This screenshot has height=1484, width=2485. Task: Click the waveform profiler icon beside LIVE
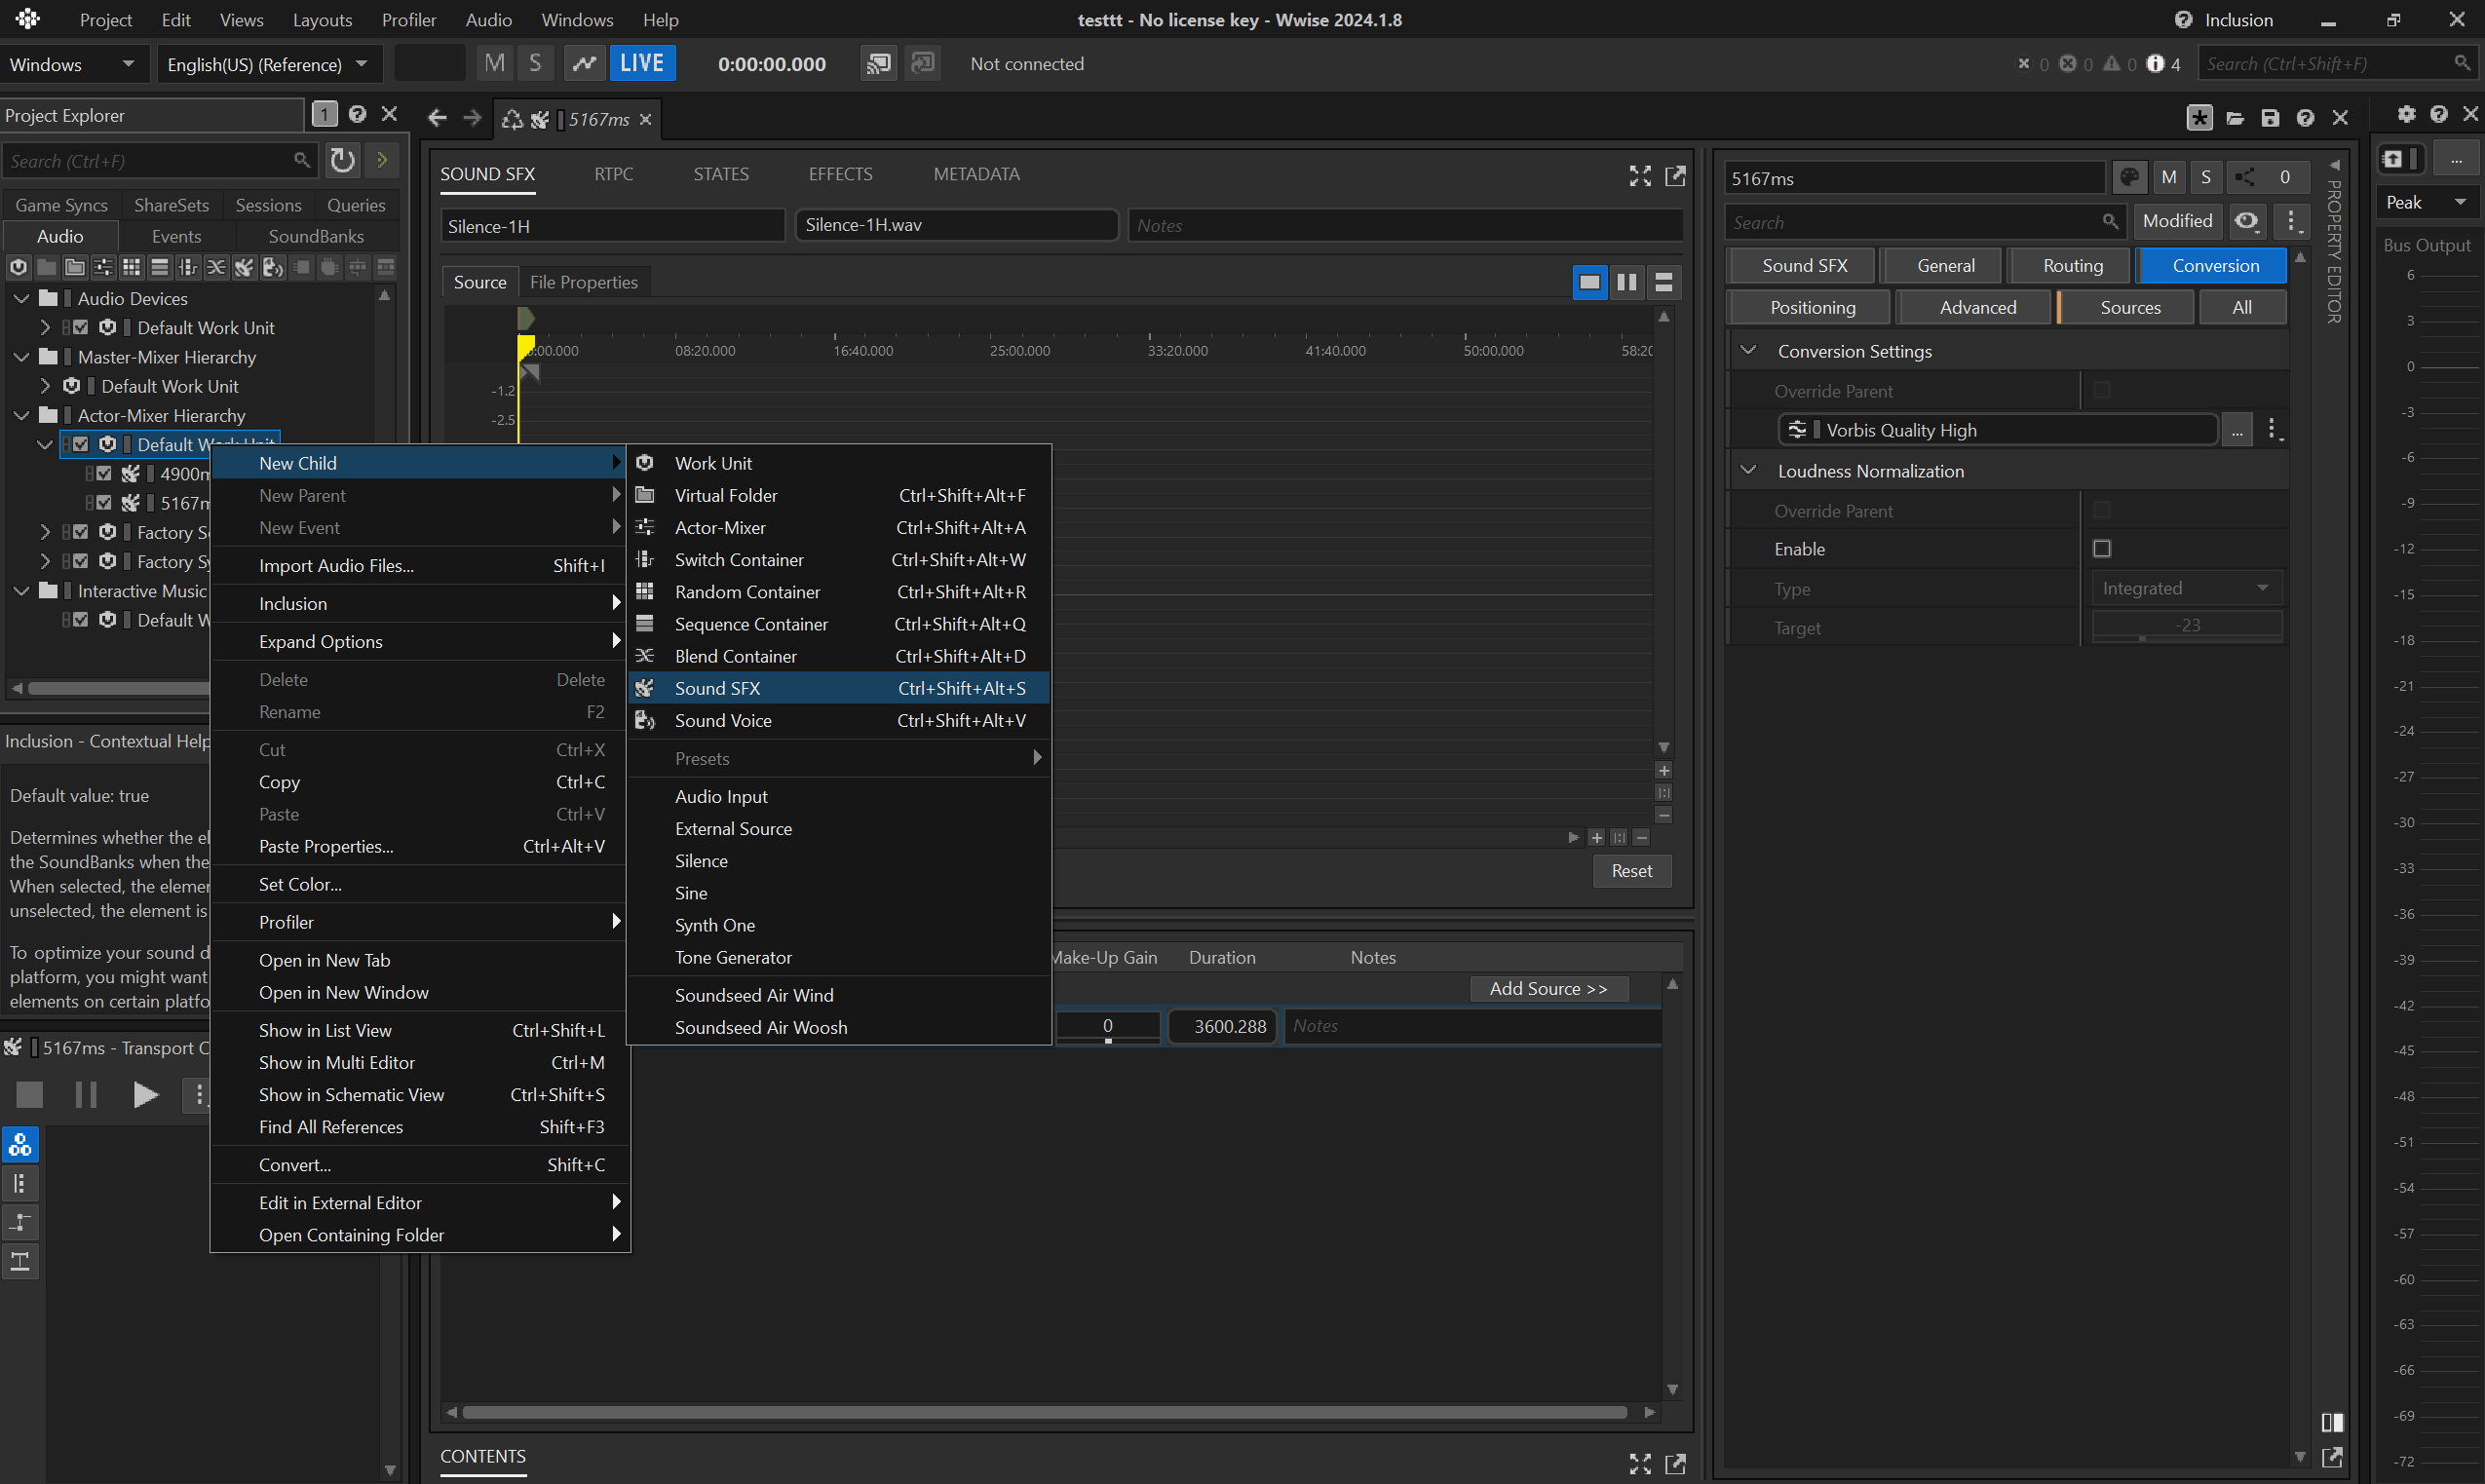pyautogui.click(x=584, y=64)
